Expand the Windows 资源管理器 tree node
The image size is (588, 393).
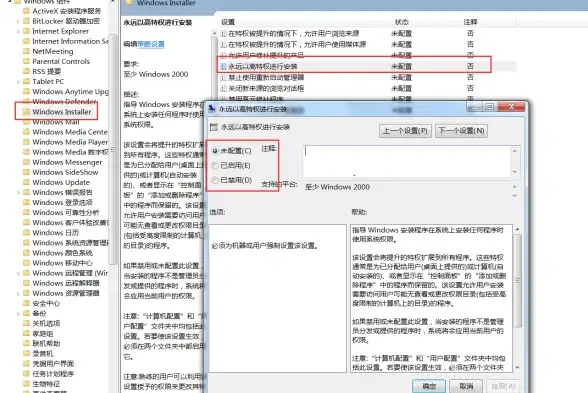tap(18, 293)
